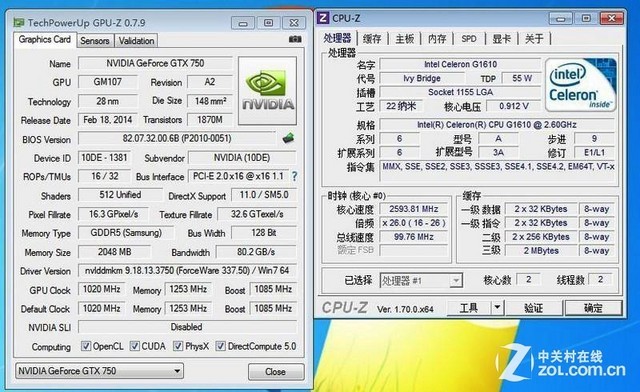Click the Driver Version field nvlddmkm

coord(187,271)
